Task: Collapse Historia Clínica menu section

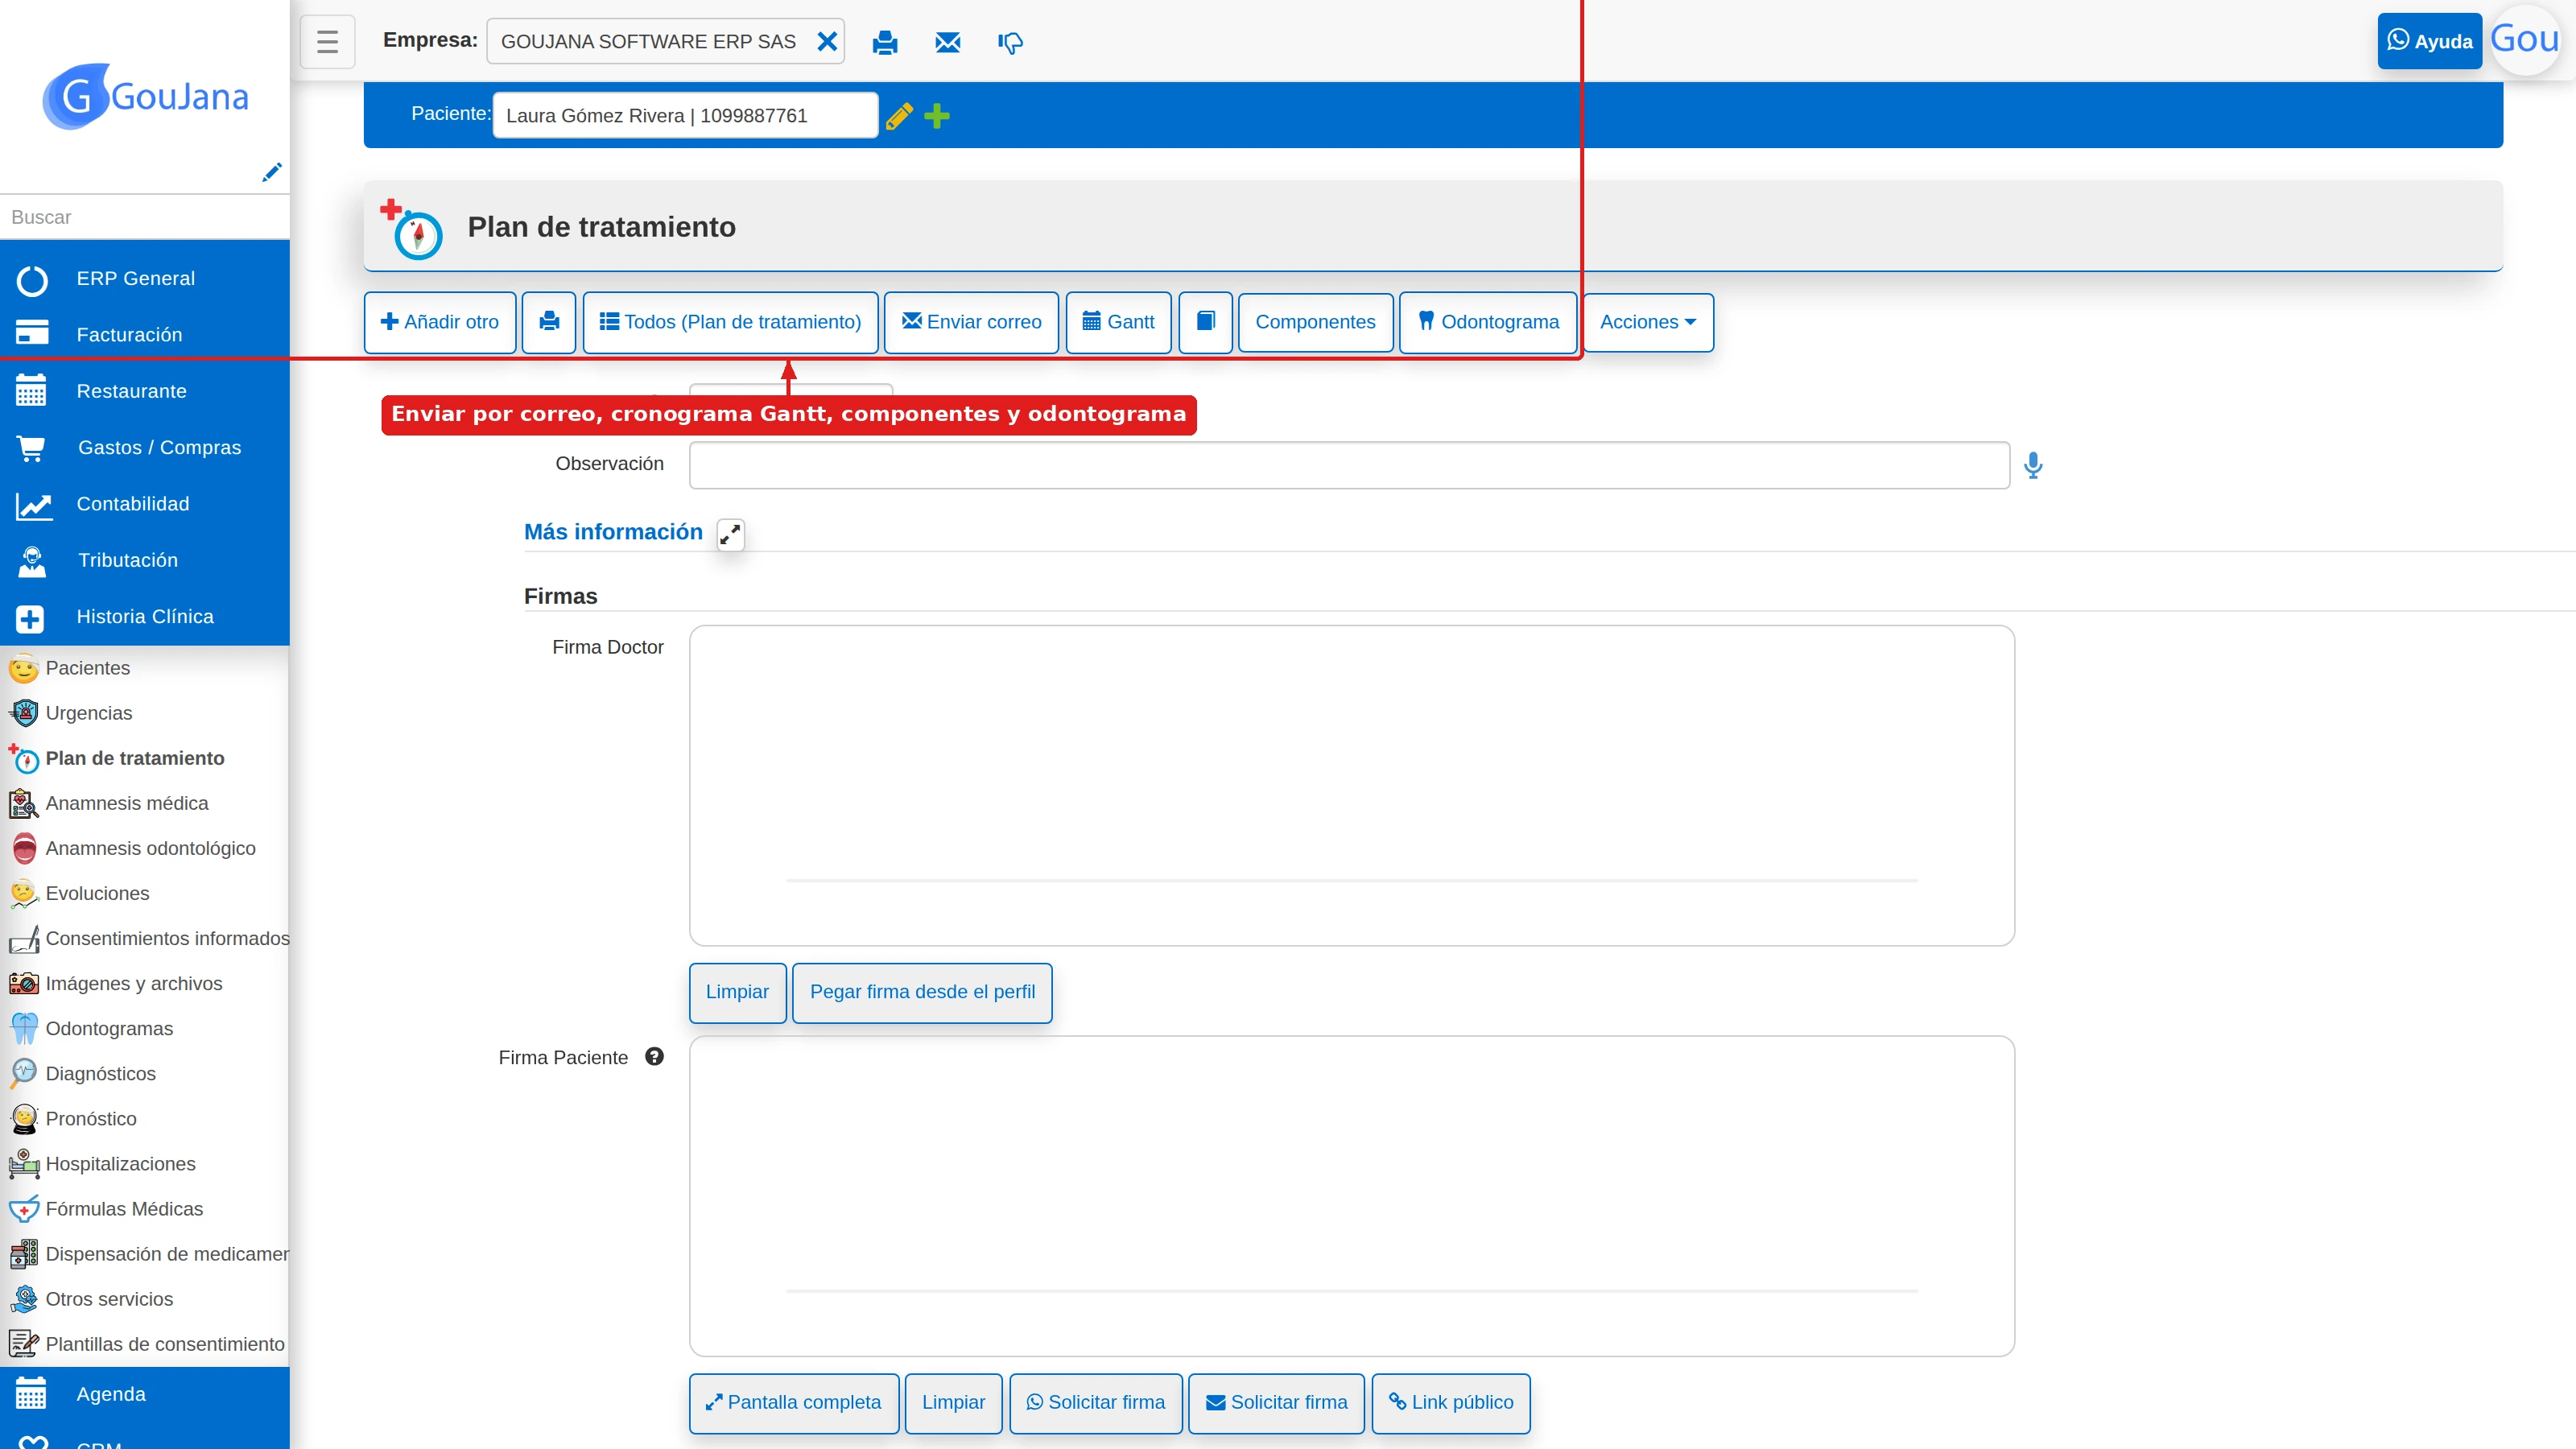Action: click(145, 617)
